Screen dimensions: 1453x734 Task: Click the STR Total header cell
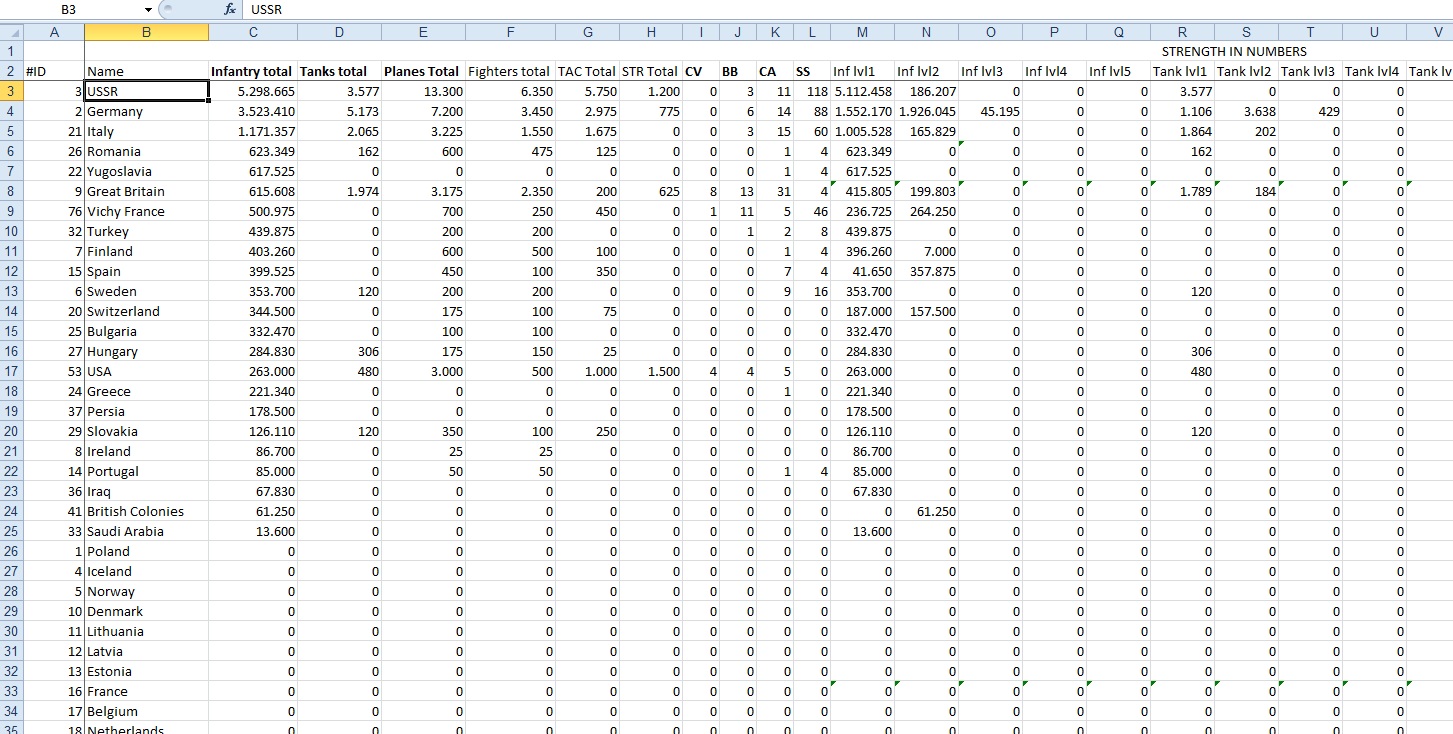[651, 71]
